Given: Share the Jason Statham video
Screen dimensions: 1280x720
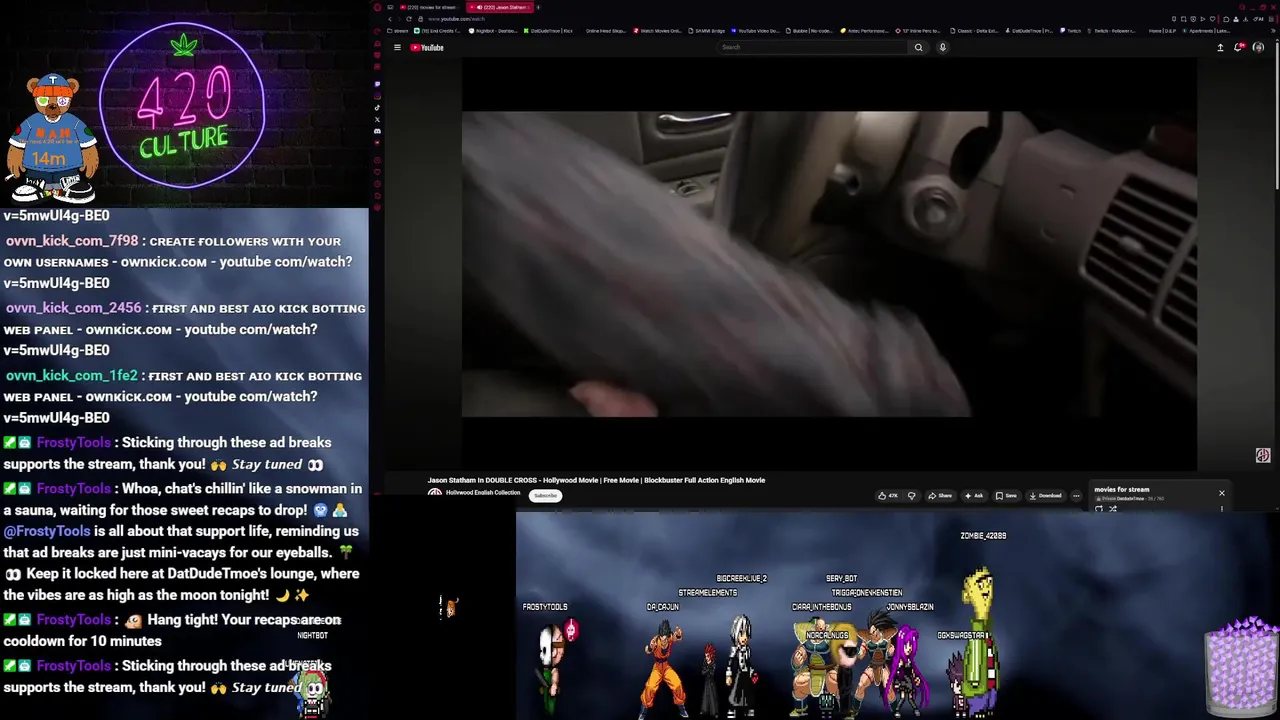Looking at the screenshot, I should tap(939, 496).
